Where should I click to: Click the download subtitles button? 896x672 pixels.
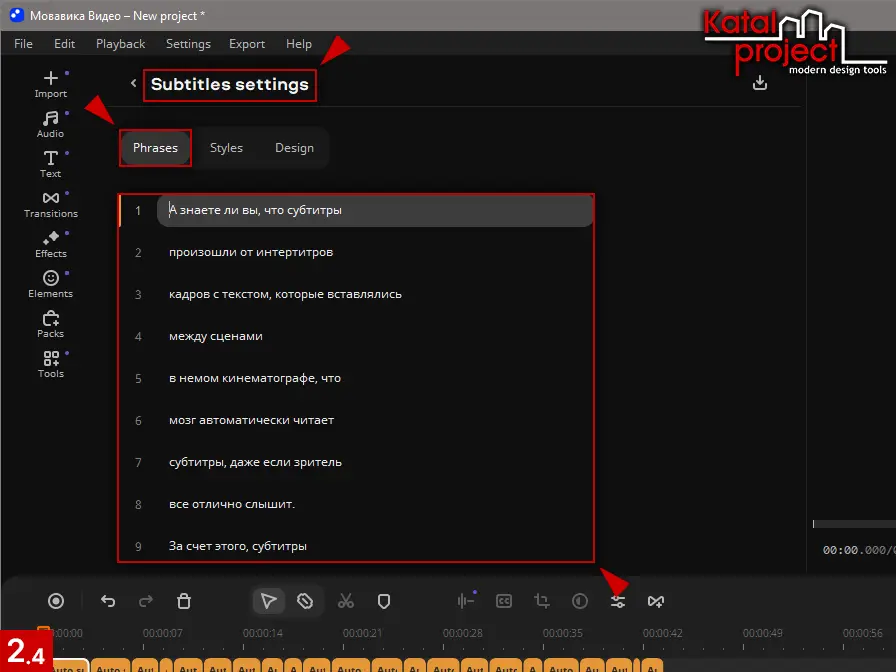click(760, 83)
